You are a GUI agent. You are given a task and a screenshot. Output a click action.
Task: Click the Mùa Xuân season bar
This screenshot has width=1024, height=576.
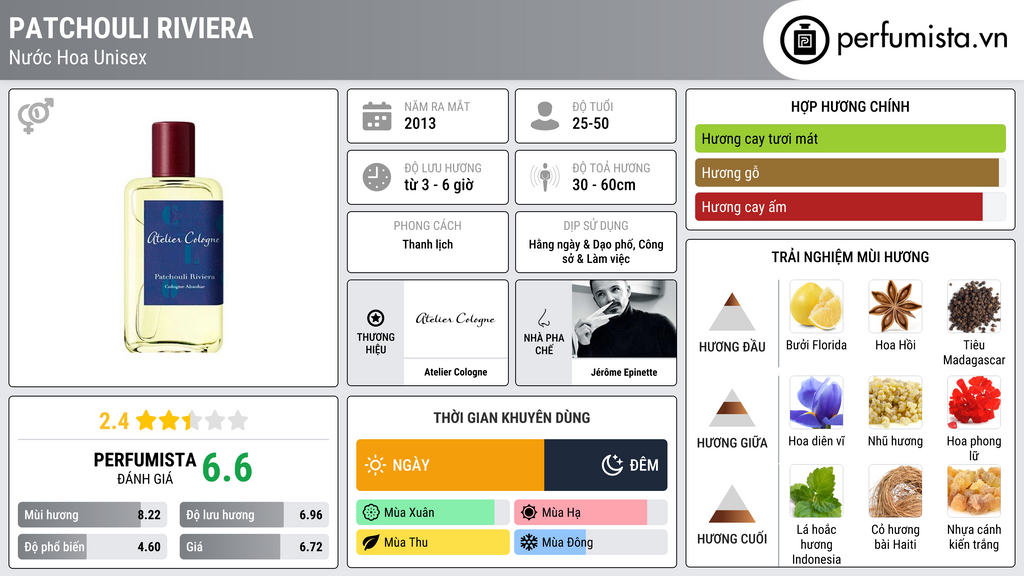pos(433,513)
